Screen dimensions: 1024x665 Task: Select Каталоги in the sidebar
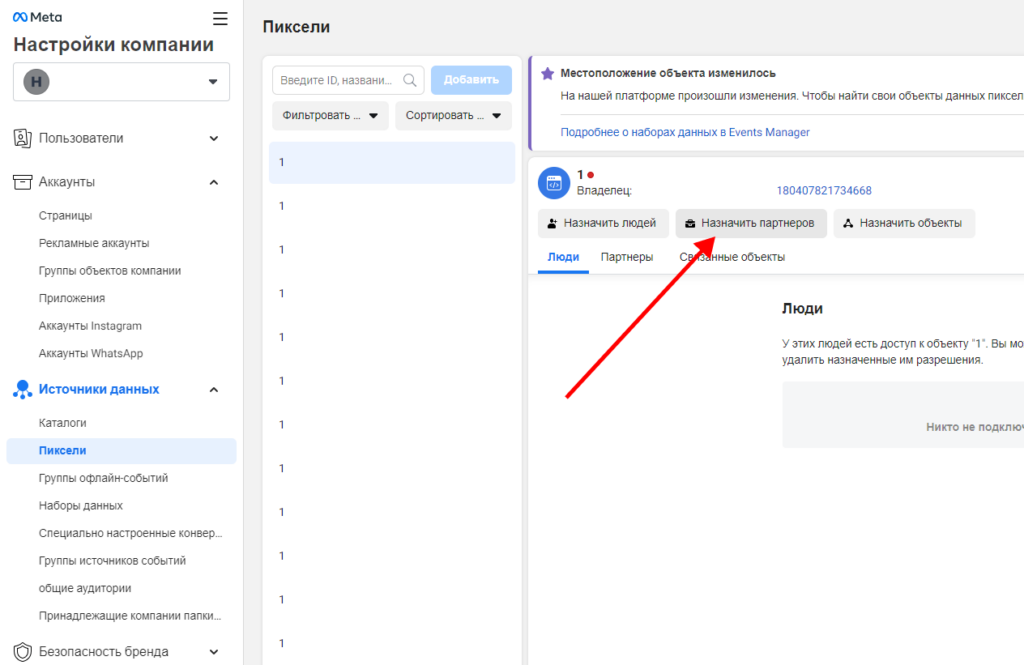[x=63, y=423]
